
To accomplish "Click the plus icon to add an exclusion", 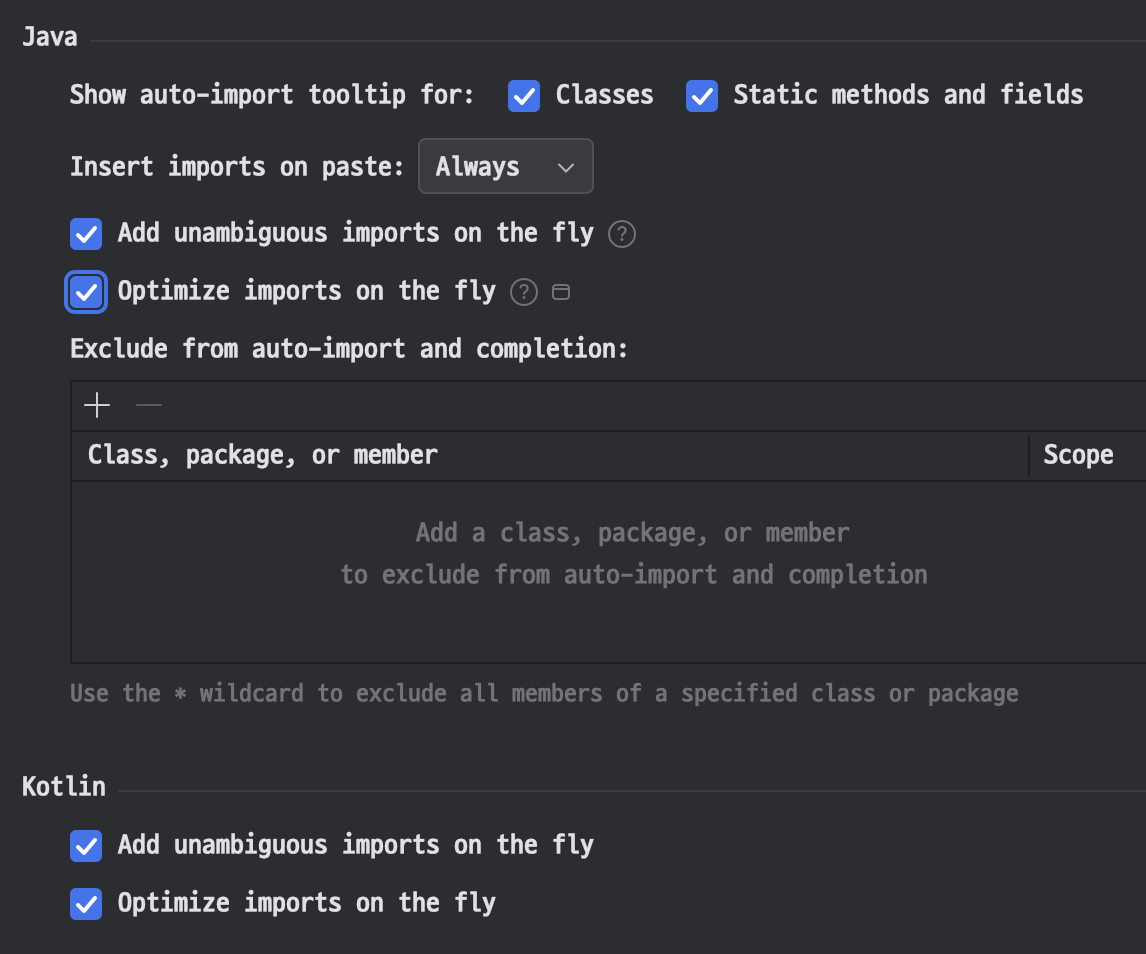I will tap(97, 405).
